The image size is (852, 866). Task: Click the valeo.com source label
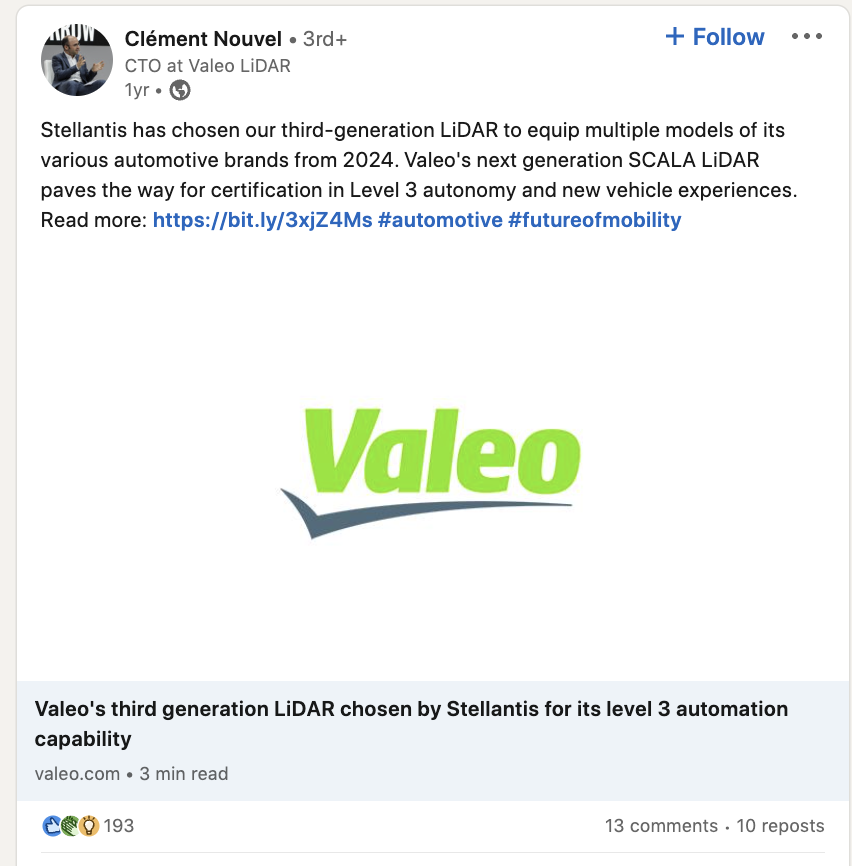(x=76, y=774)
